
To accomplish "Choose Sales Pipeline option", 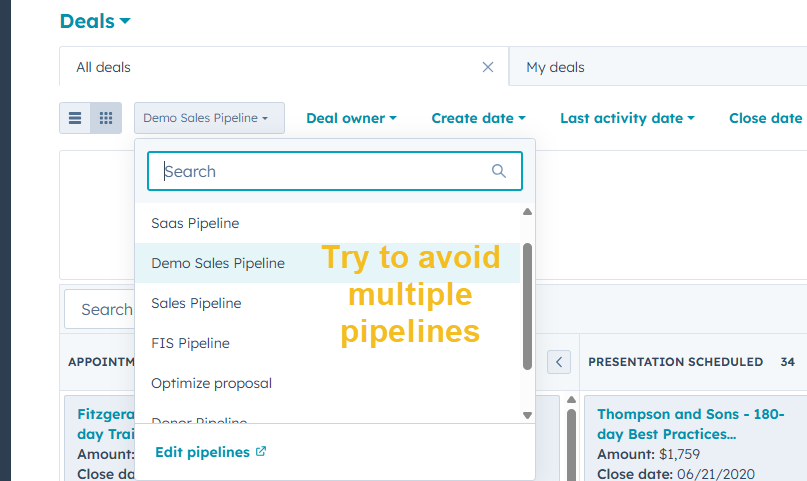I will pyautogui.click(x=196, y=303).
